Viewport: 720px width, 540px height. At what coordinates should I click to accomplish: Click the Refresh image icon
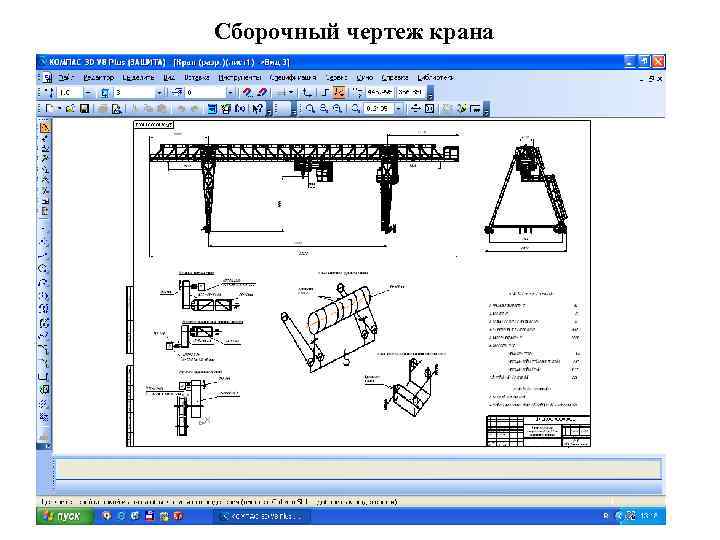pos(462,109)
